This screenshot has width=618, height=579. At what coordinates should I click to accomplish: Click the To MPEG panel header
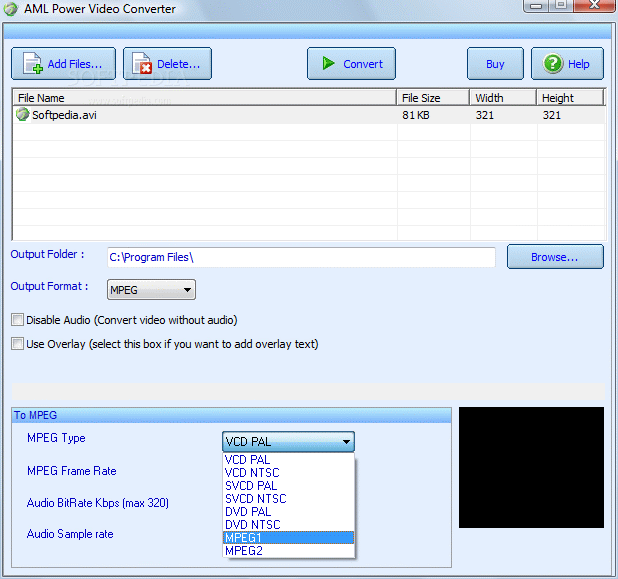(231, 415)
